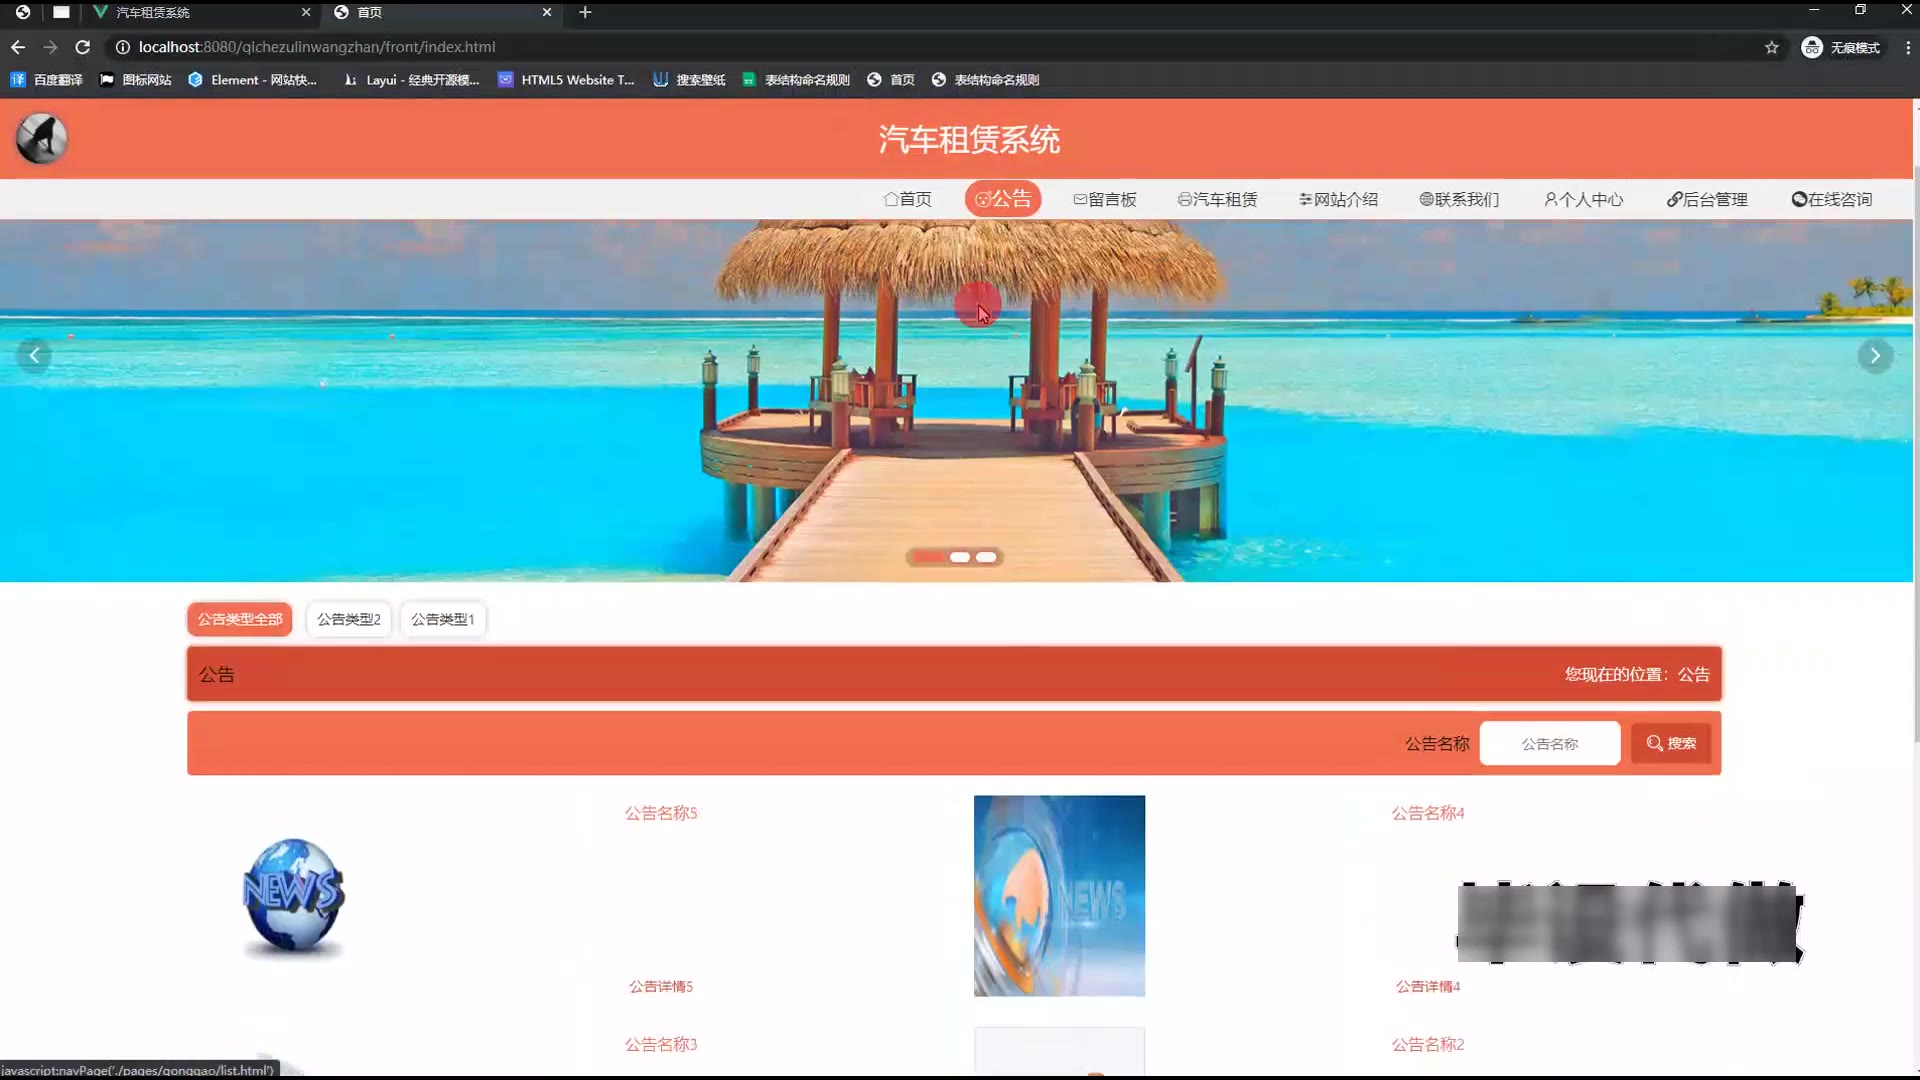This screenshot has height=1080, width=1920.
Task: Focus the 公告名称 search input field
Action: [x=1549, y=743]
